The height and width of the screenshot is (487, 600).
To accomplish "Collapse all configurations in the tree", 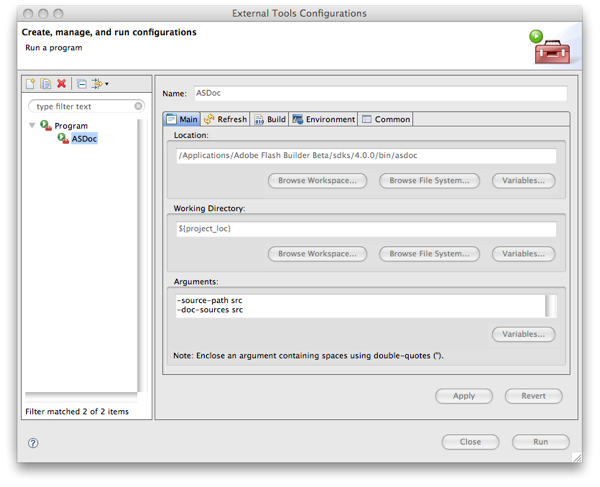I will (x=82, y=84).
